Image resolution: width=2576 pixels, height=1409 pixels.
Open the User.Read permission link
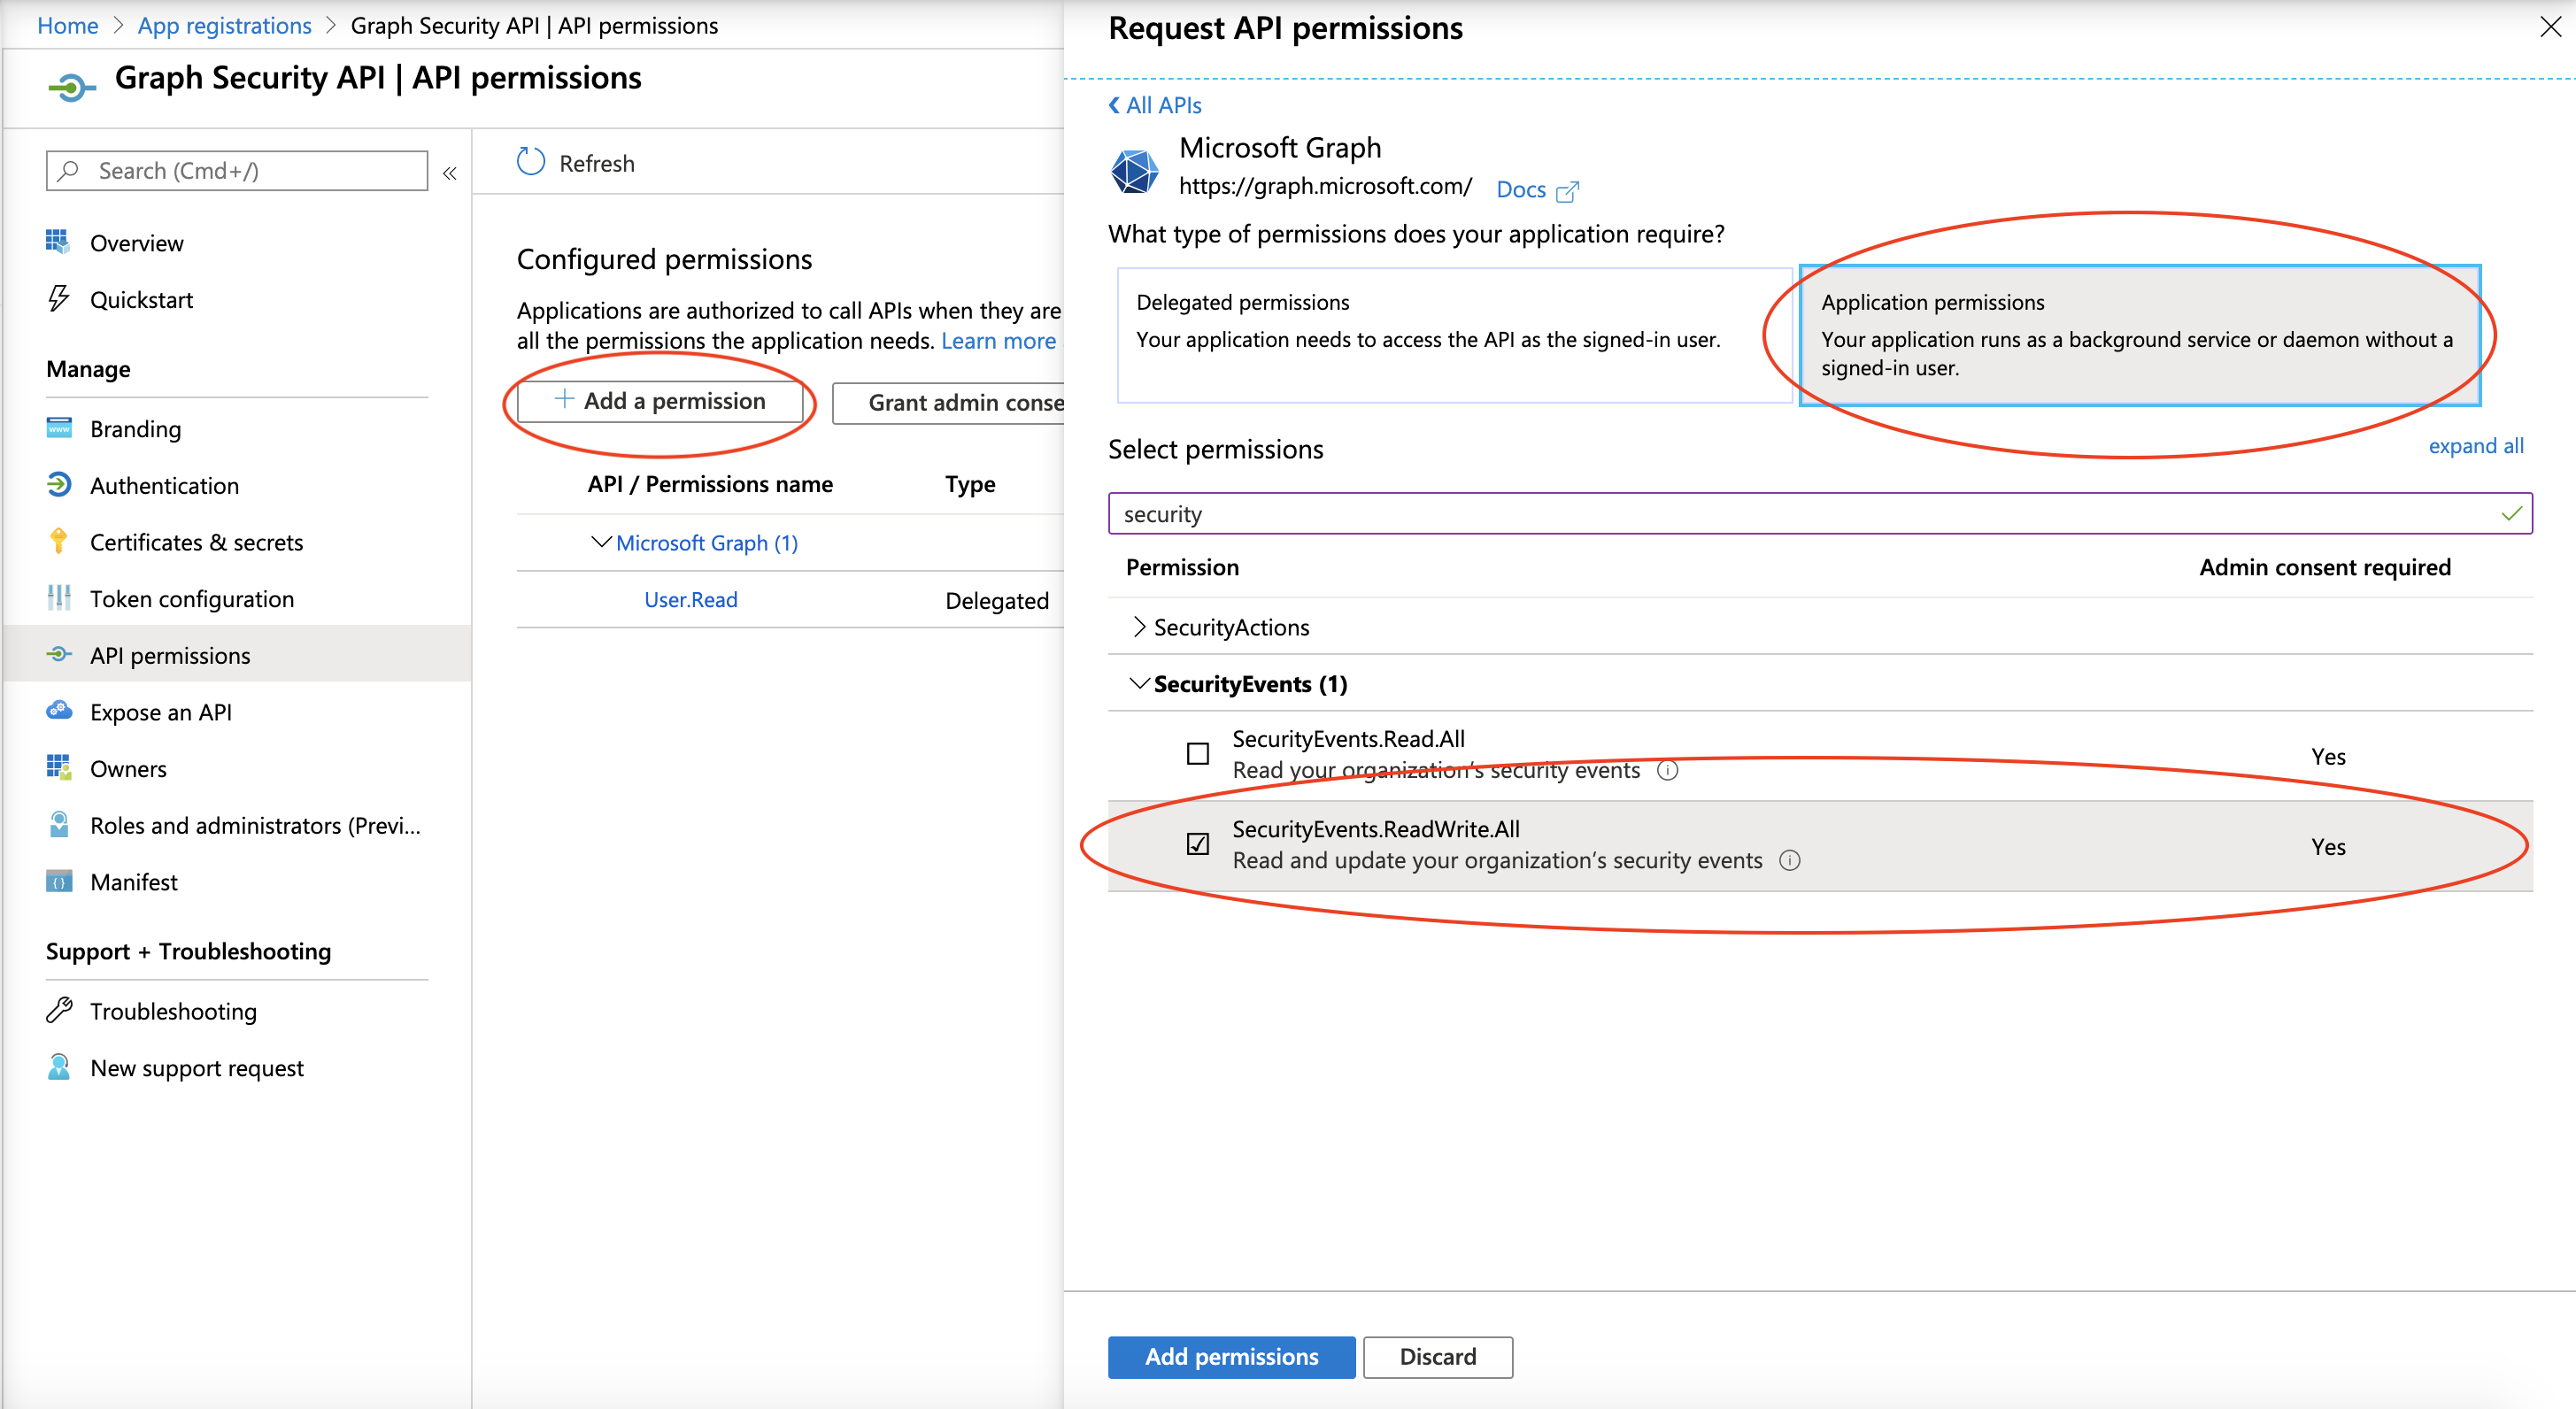pyautogui.click(x=690, y=599)
